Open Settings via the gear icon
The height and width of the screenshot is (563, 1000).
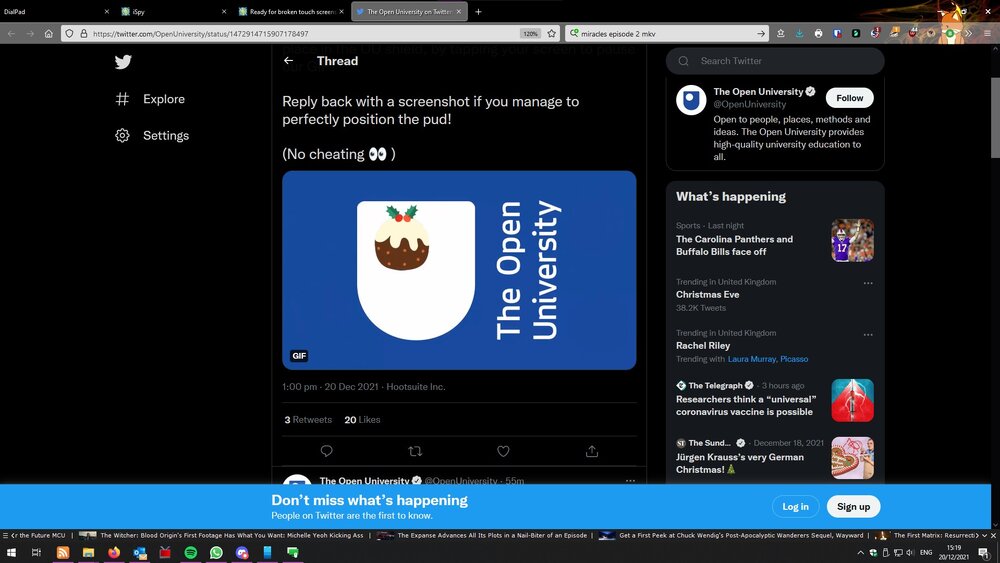pos(122,135)
